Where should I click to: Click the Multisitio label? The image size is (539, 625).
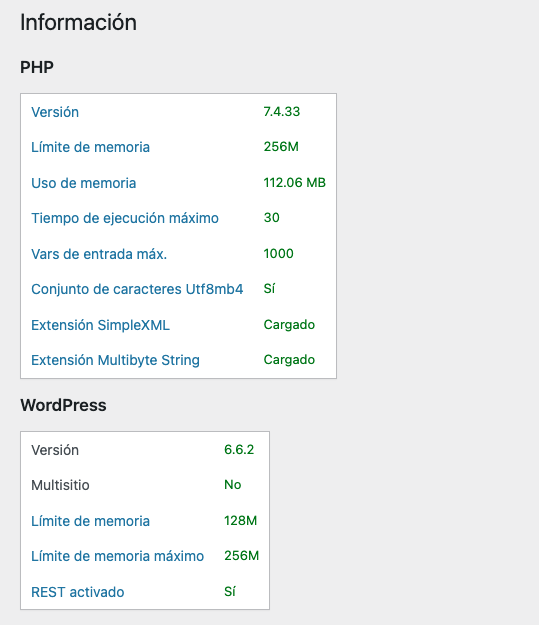click(x=60, y=485)
